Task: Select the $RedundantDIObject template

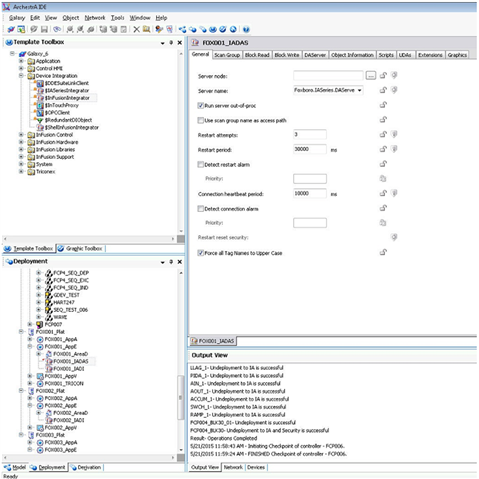Action: point(68,120)
